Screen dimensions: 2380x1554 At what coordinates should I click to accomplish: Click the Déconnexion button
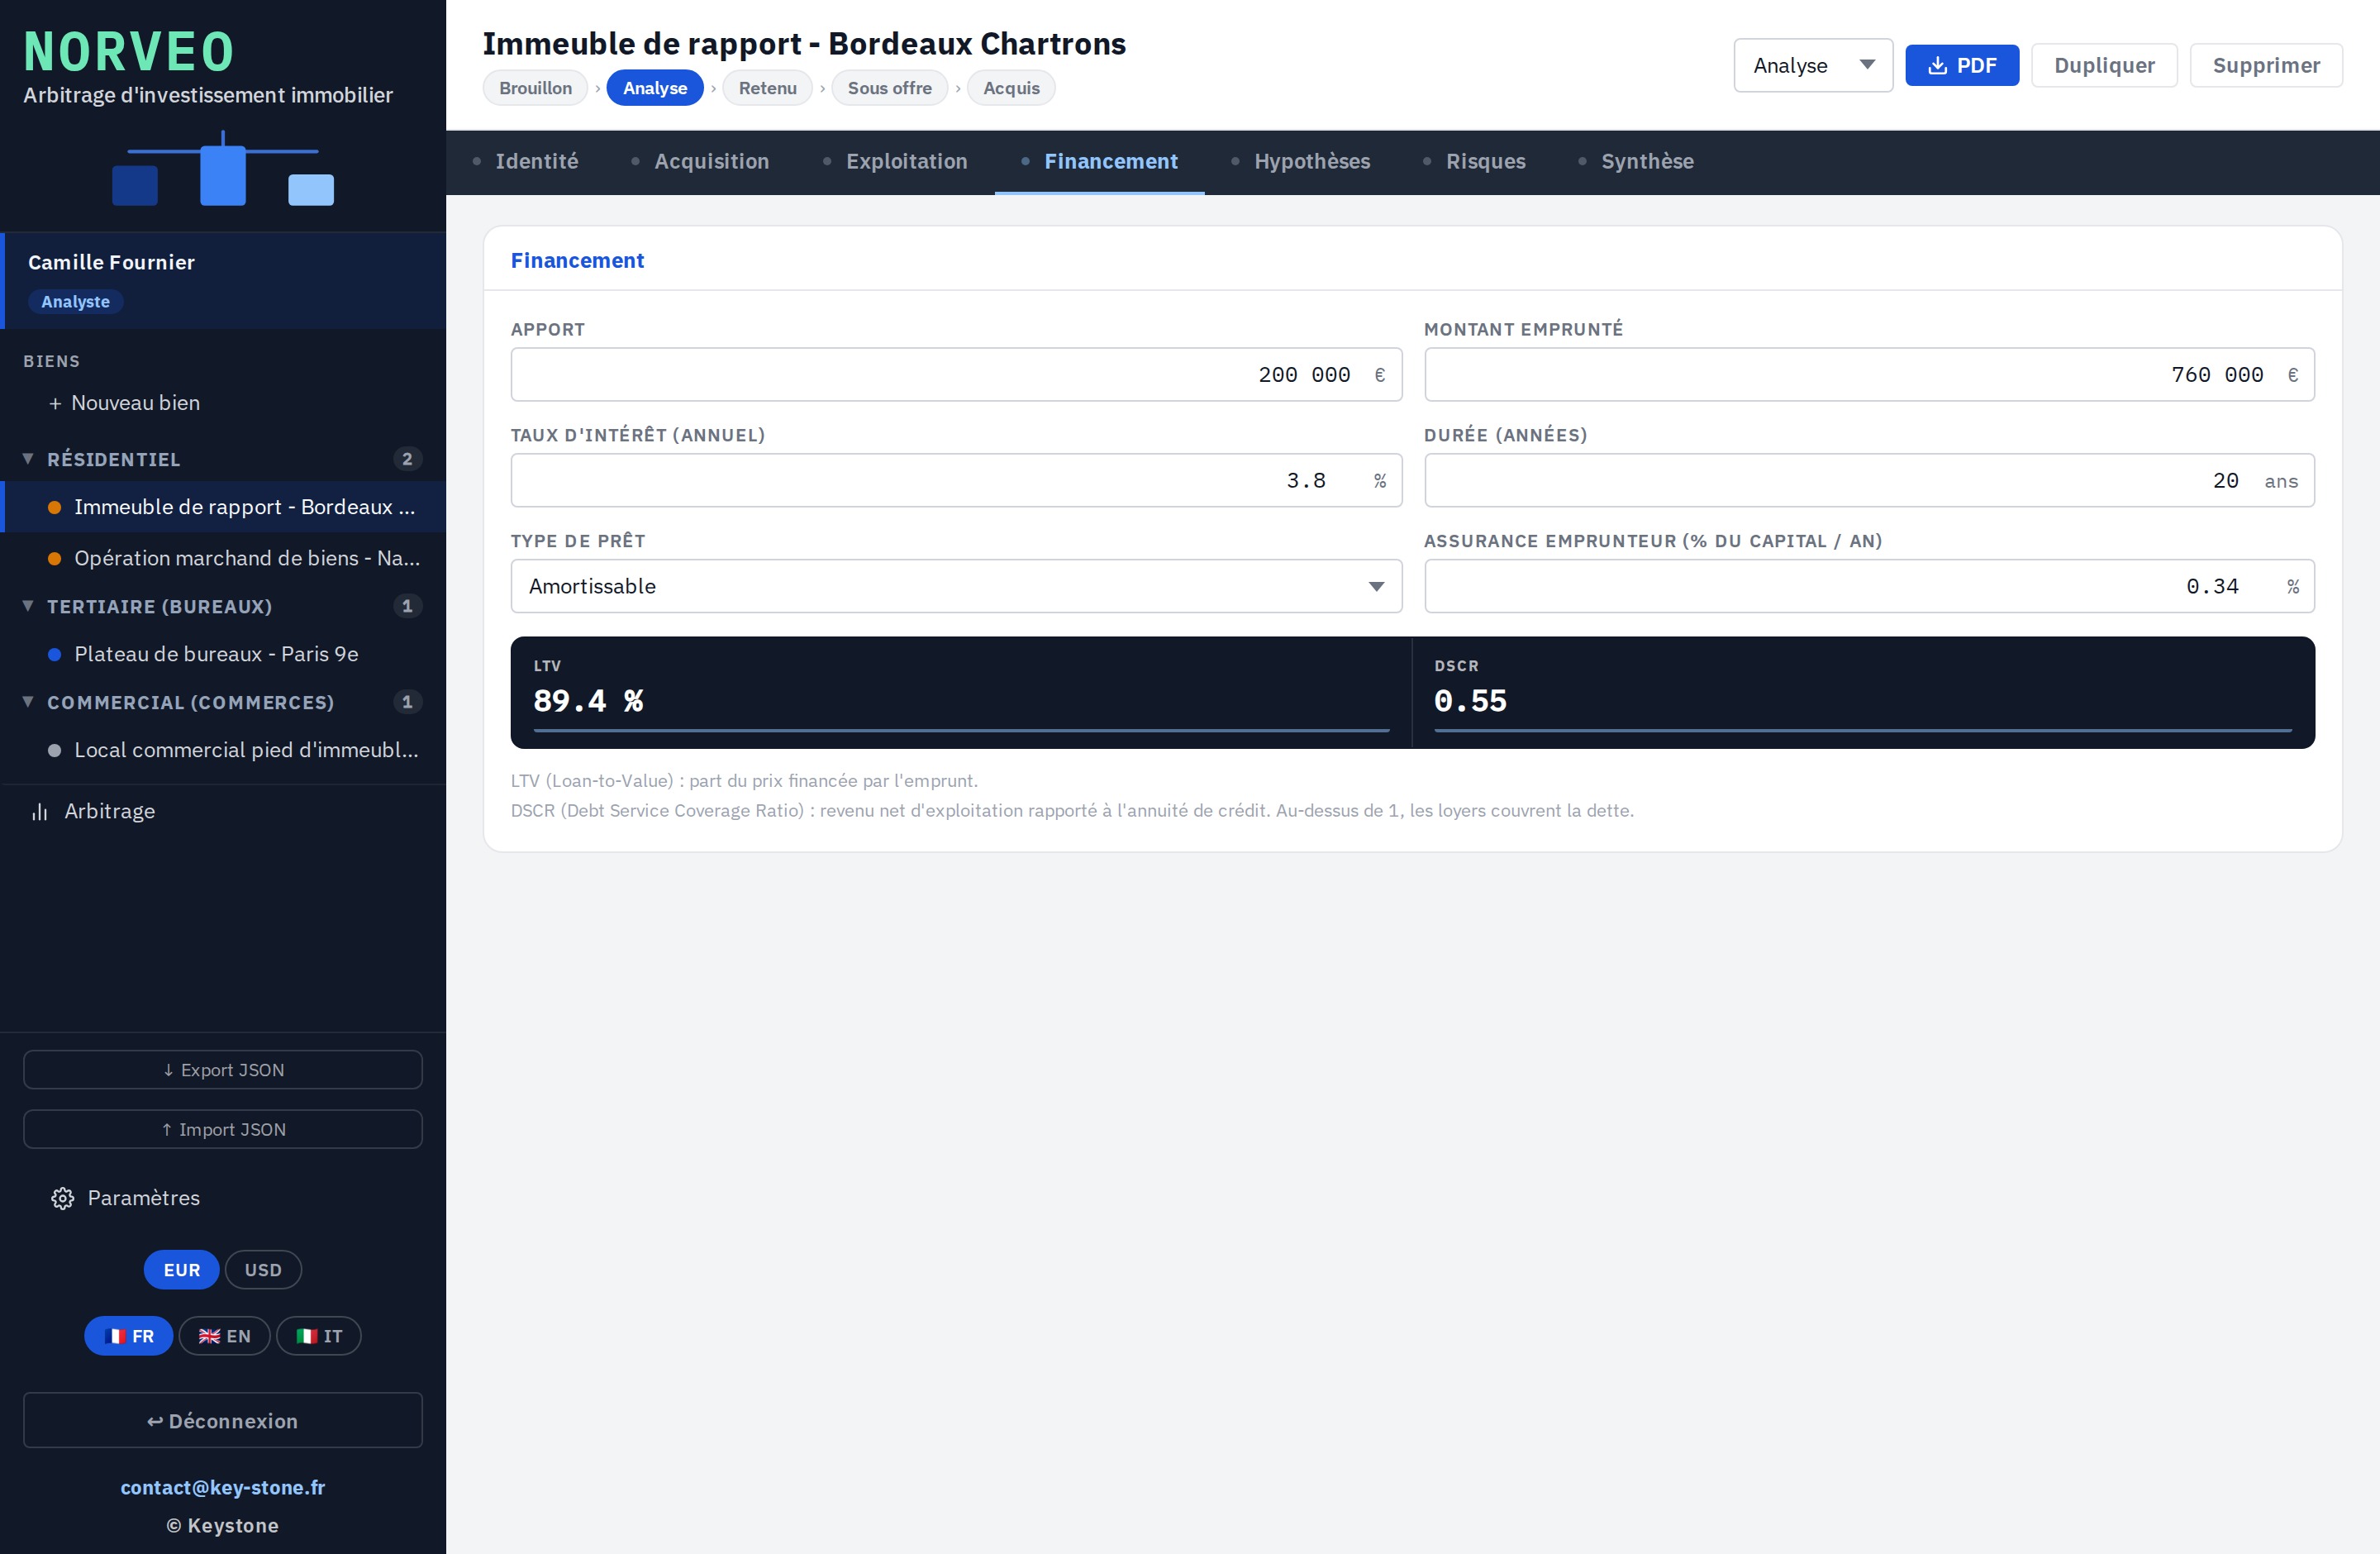click(223, 1420)
